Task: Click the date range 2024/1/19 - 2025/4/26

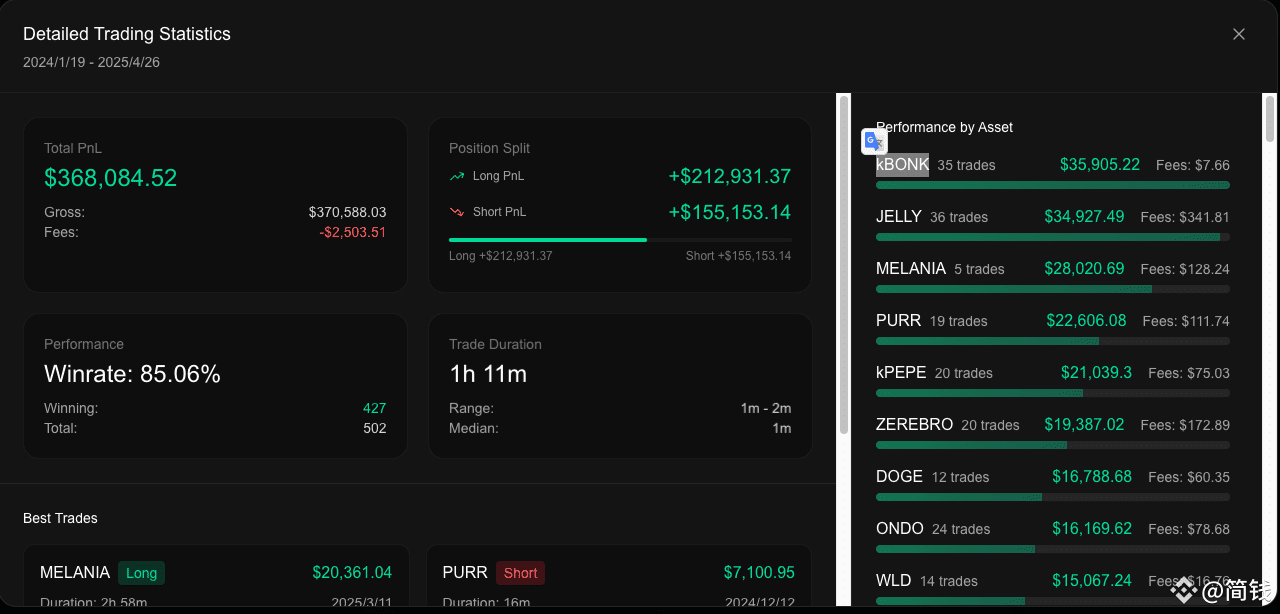Action: [x=91, y=62]
